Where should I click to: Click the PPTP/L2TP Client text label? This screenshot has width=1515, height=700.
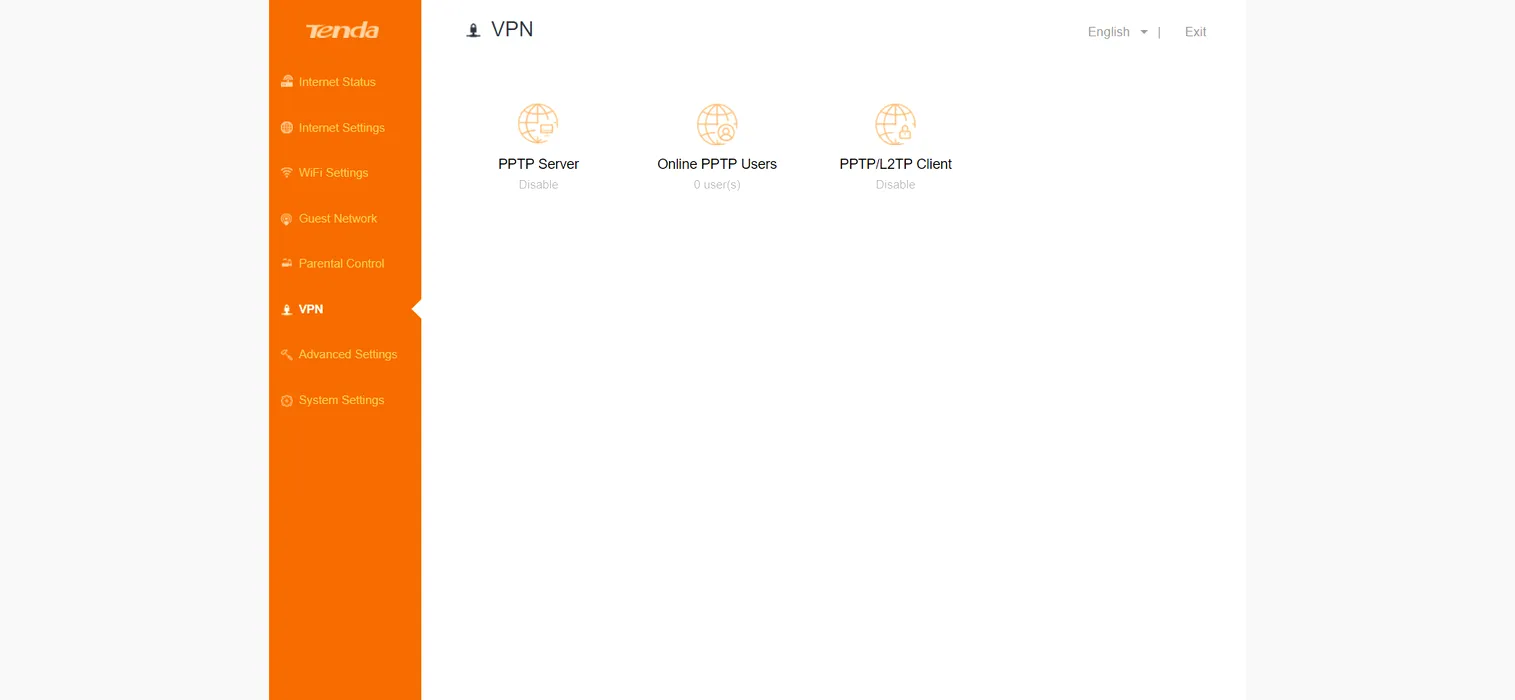pyautogui.click(x=895, y=164)
